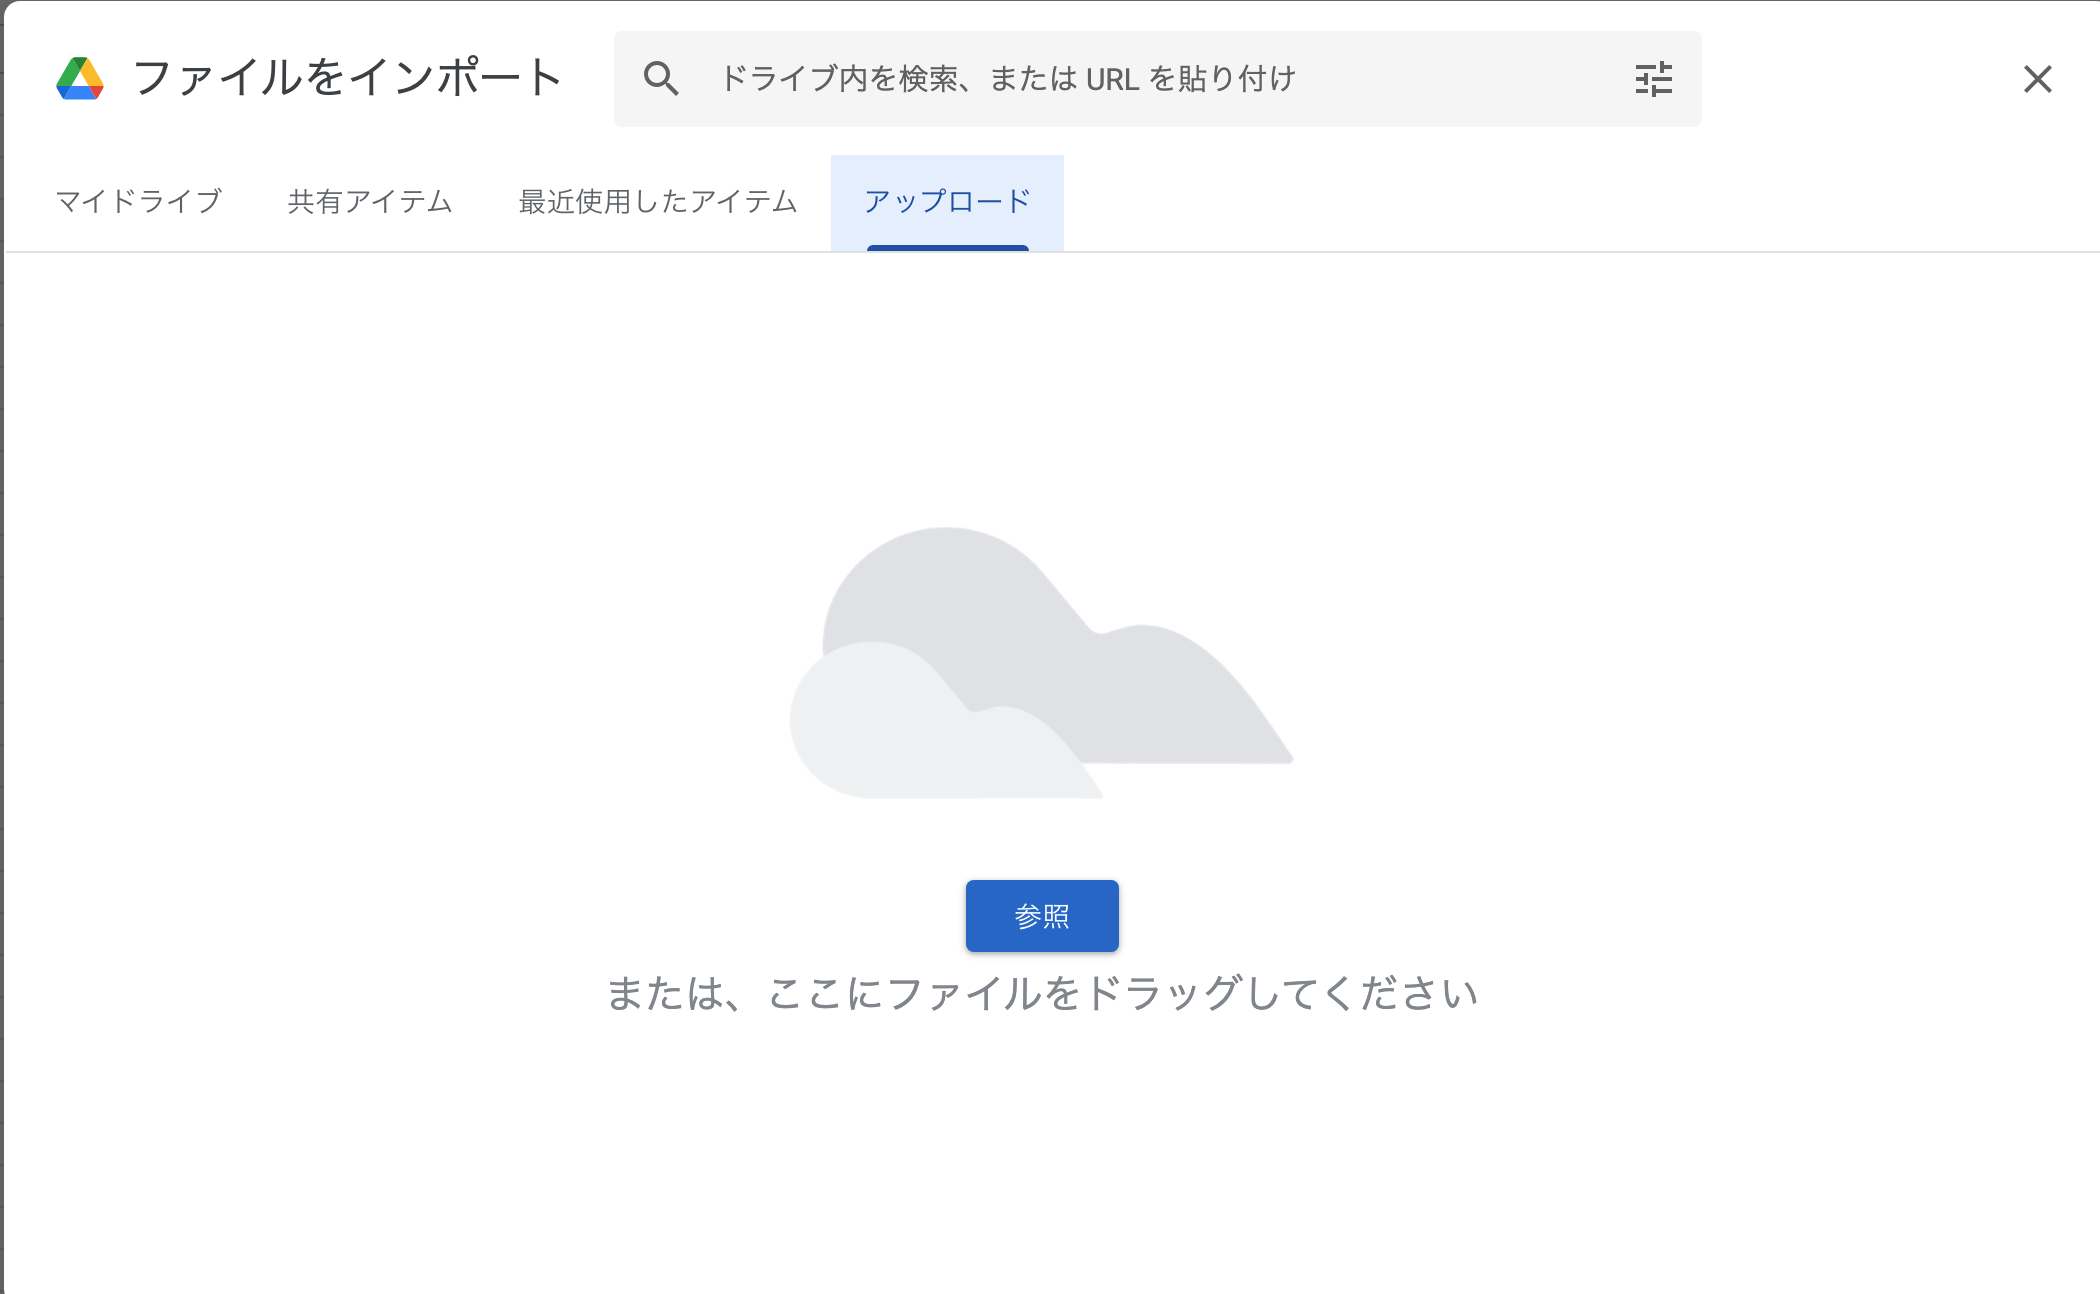Close the file import dialog
Image resolution: width=2100 pixels, height=1294 pixels.
(2037, 79)
